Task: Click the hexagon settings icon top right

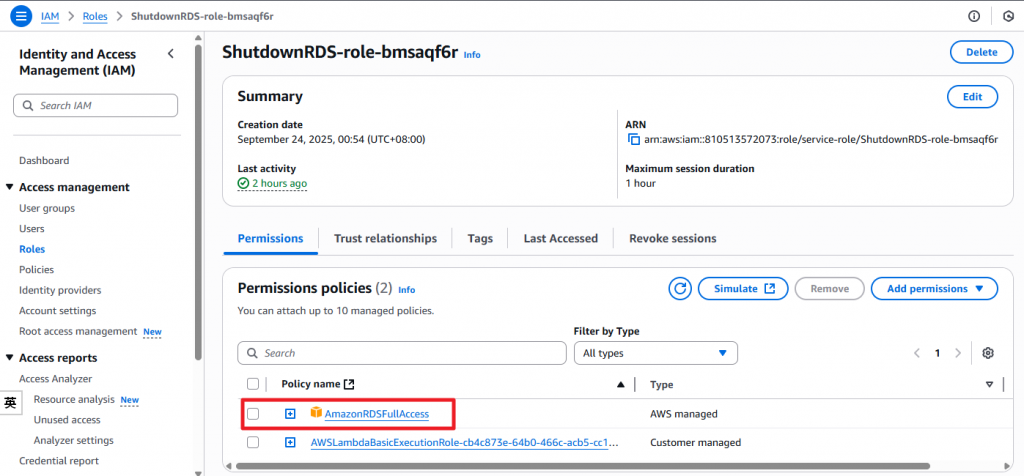Action: click(x=1006, y=16)
